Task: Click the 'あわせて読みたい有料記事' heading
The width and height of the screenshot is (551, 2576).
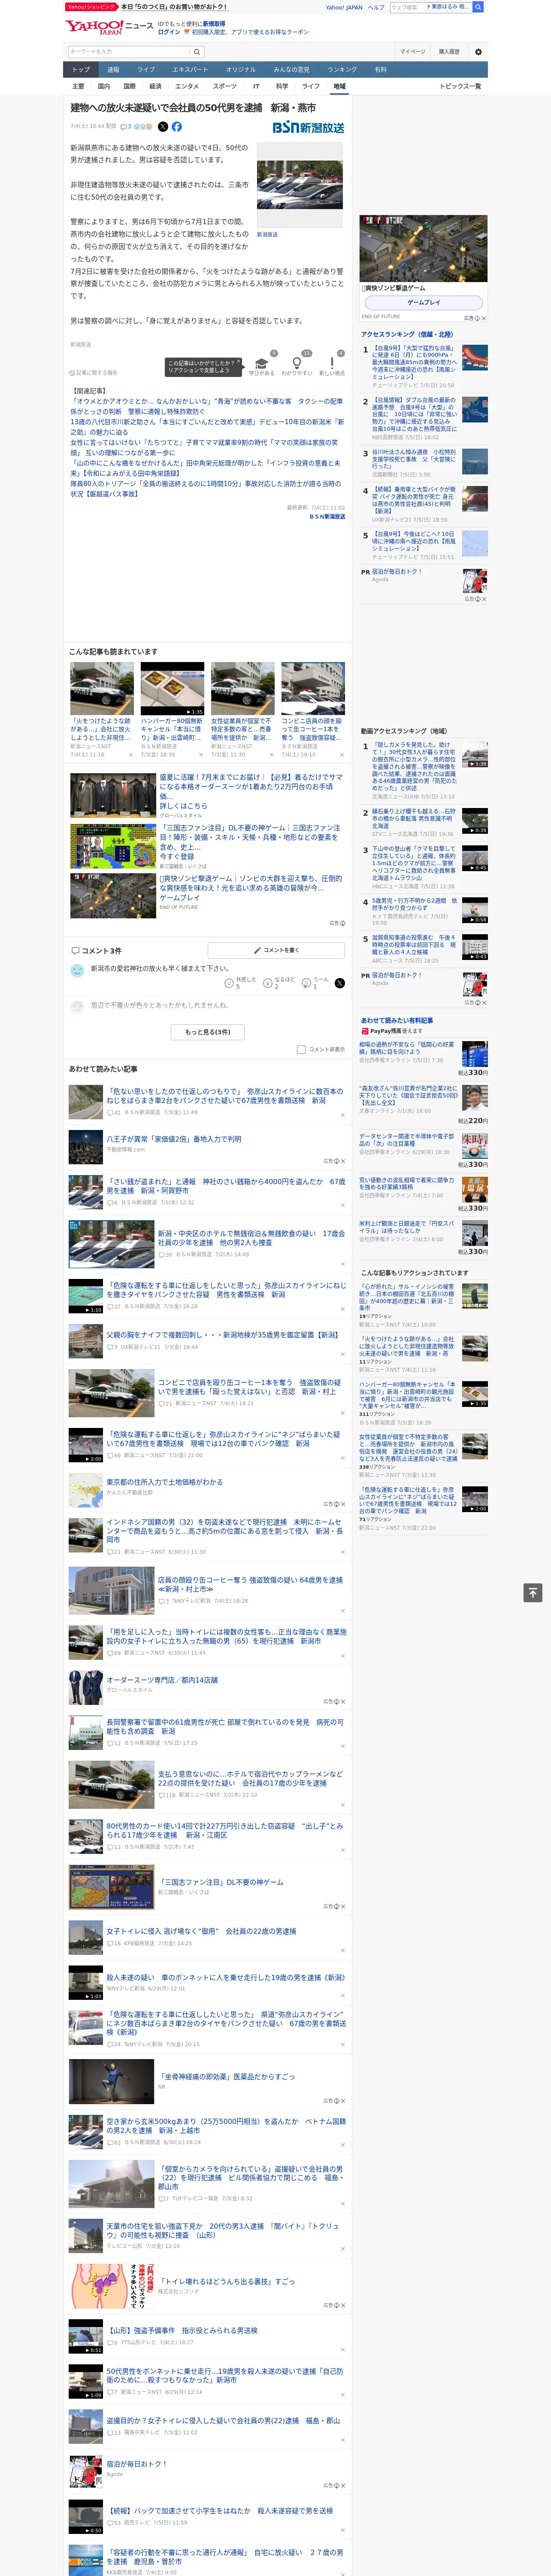Action: point(397,1020)
